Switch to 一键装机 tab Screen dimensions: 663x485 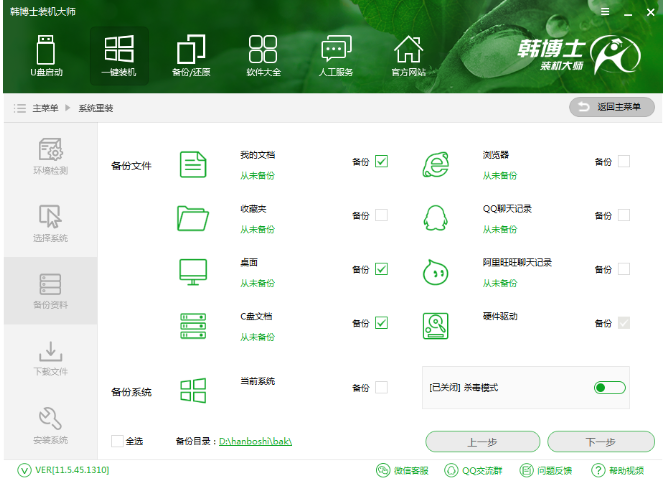click(x=119, y=55)
